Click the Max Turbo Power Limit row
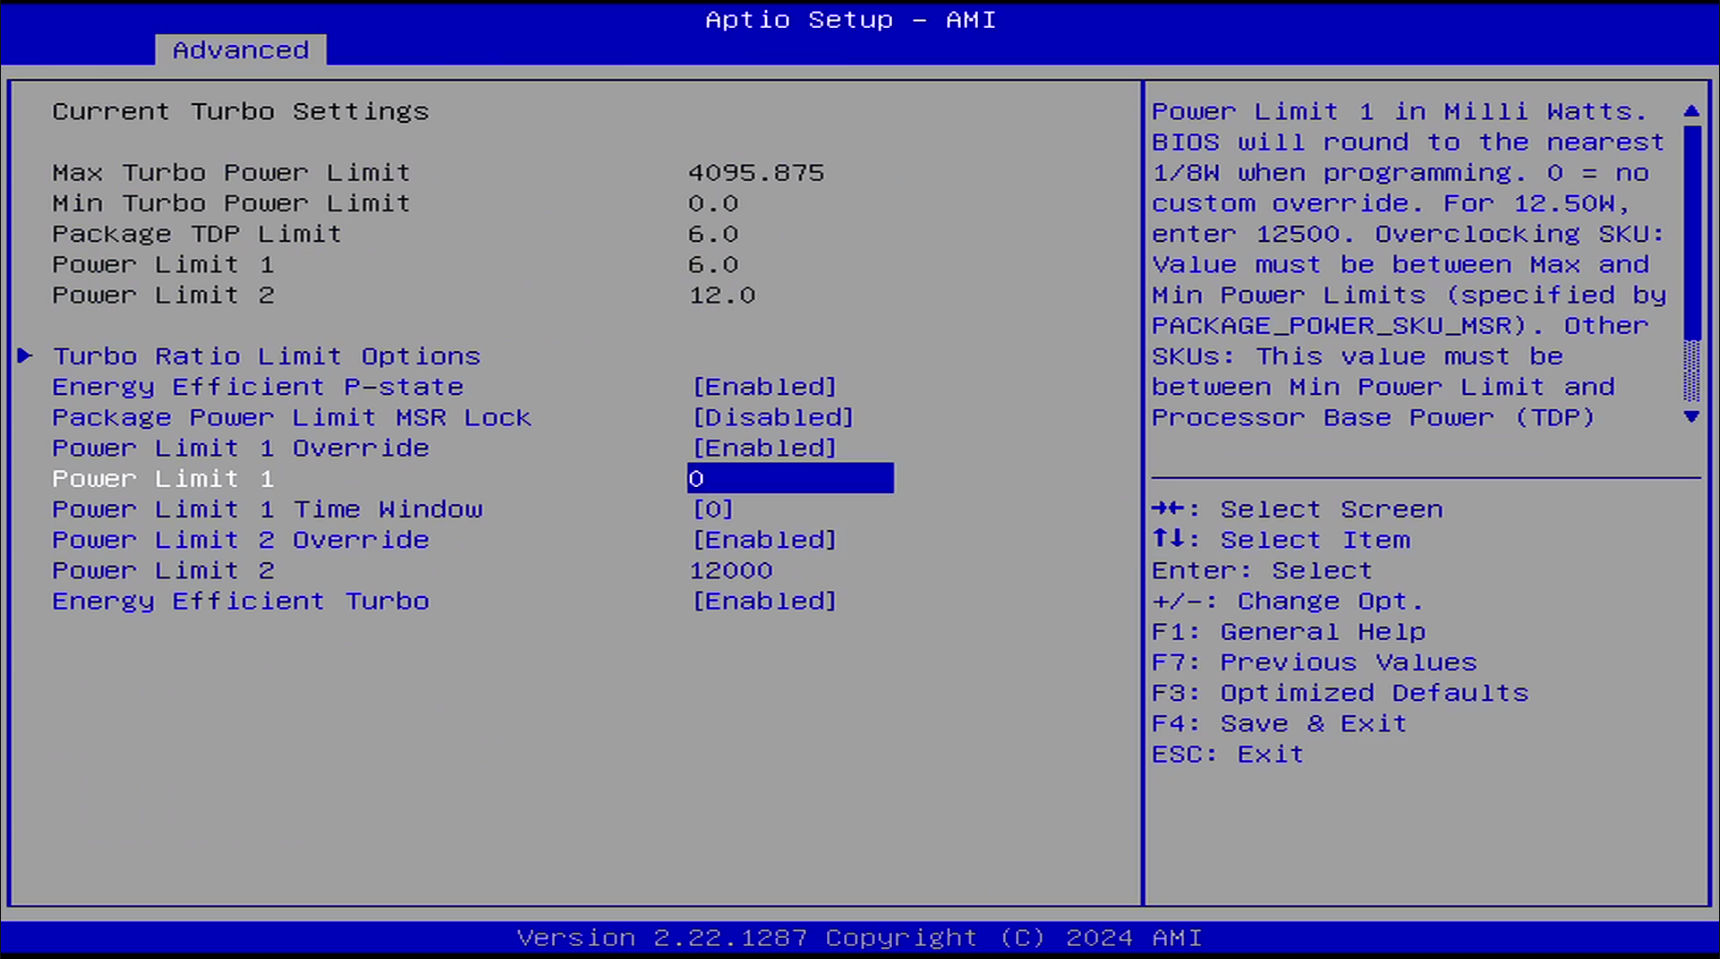The image size is (1720, 959). pos(231,172)
